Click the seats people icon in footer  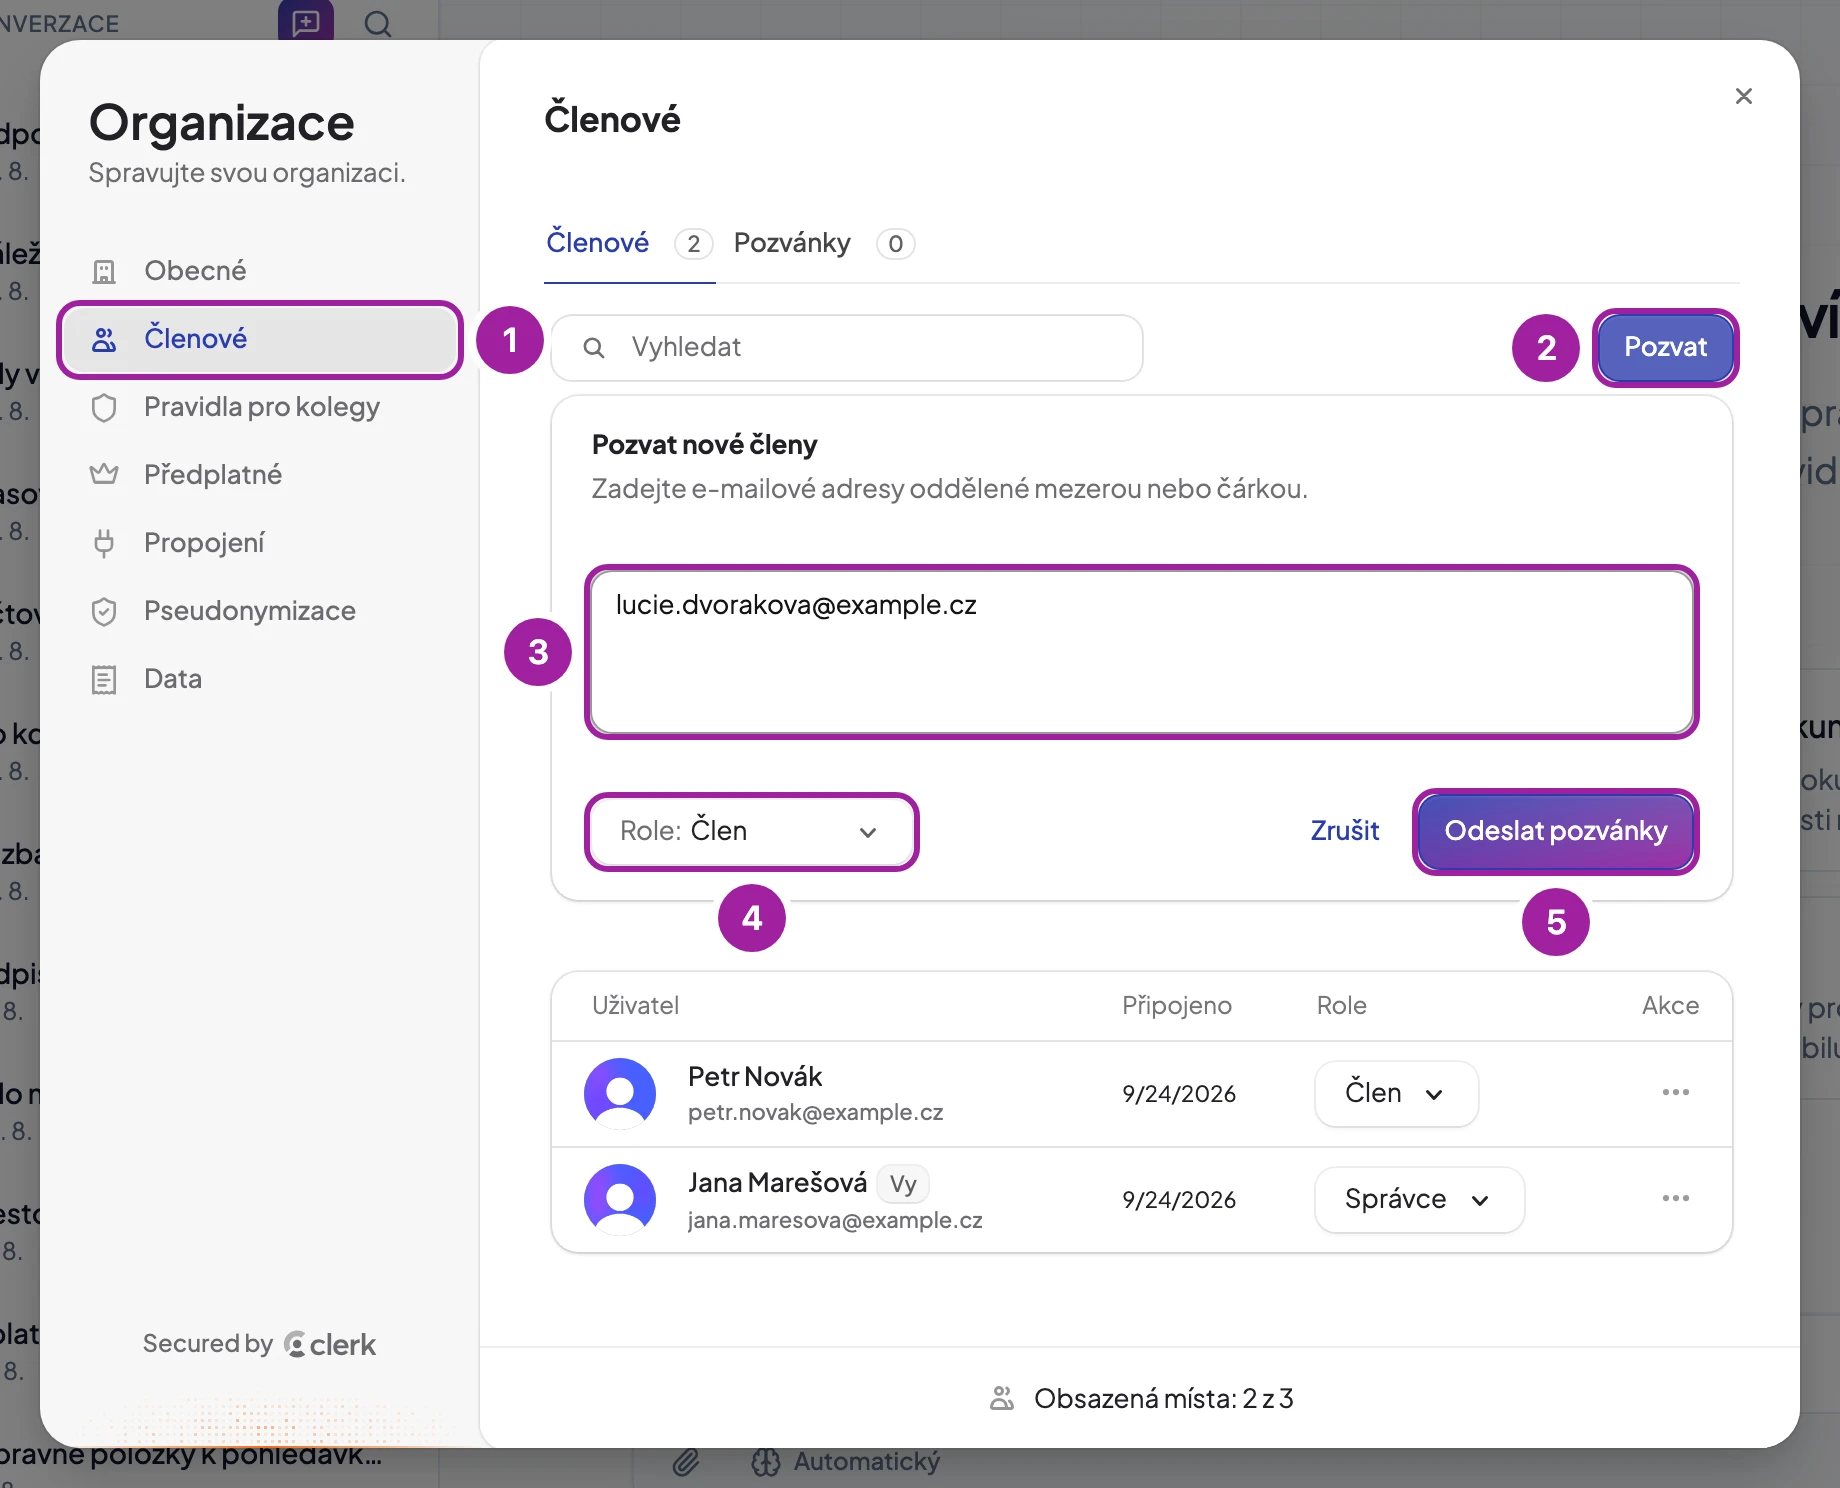[x=1002, y=1398]
